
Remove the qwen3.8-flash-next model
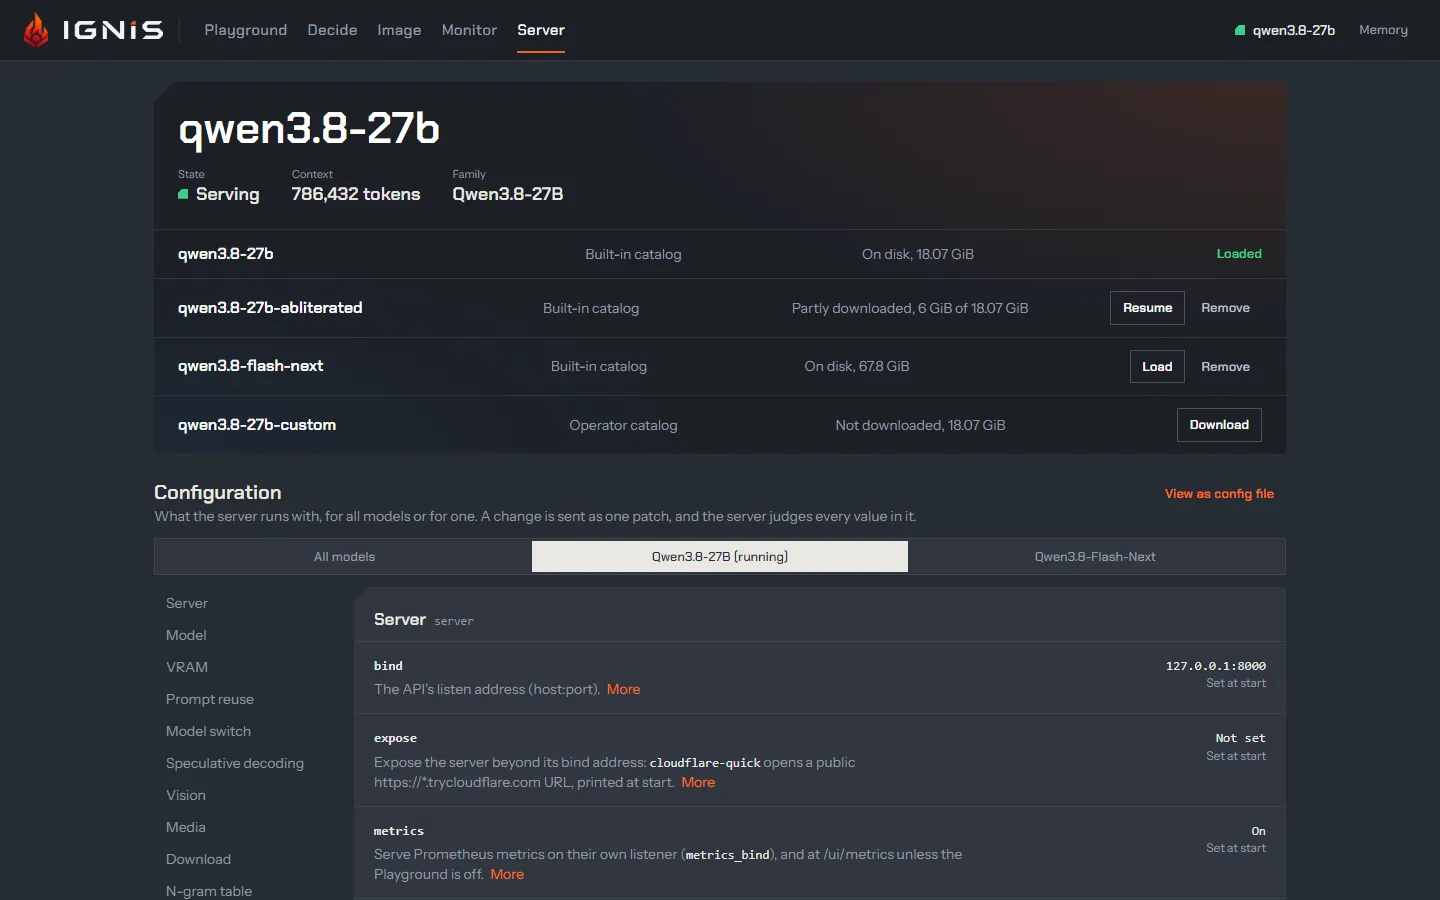(1225, 367)
